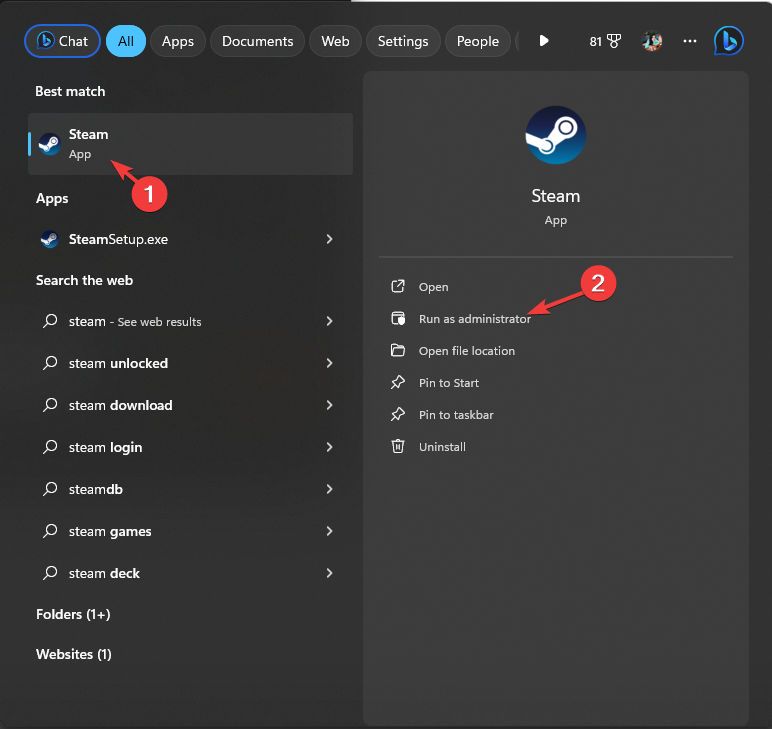This screenshot has height=729, width=772.
Task: Click Run as administrator
Action: coord(474,319)
